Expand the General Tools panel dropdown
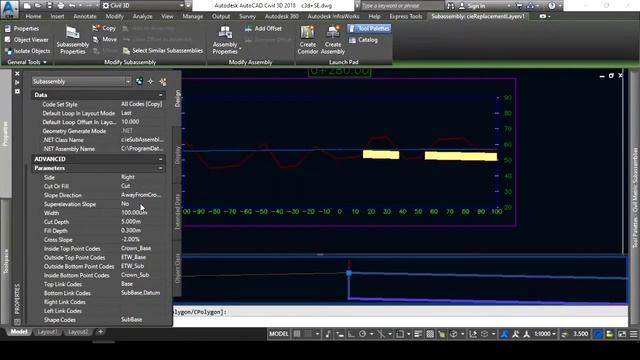The width and height of the screenshot is (640, 360). coord(27,62)
